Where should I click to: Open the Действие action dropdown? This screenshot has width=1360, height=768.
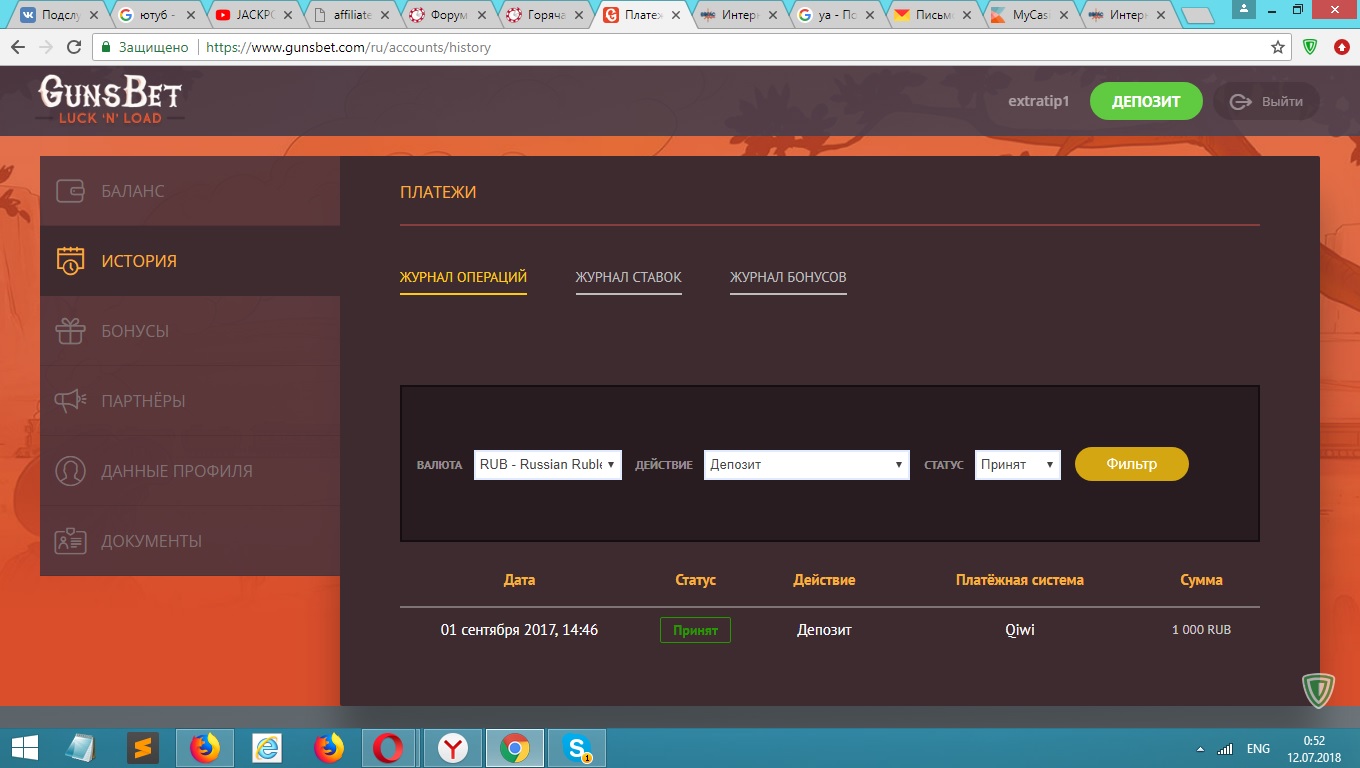tap(807, 465)
